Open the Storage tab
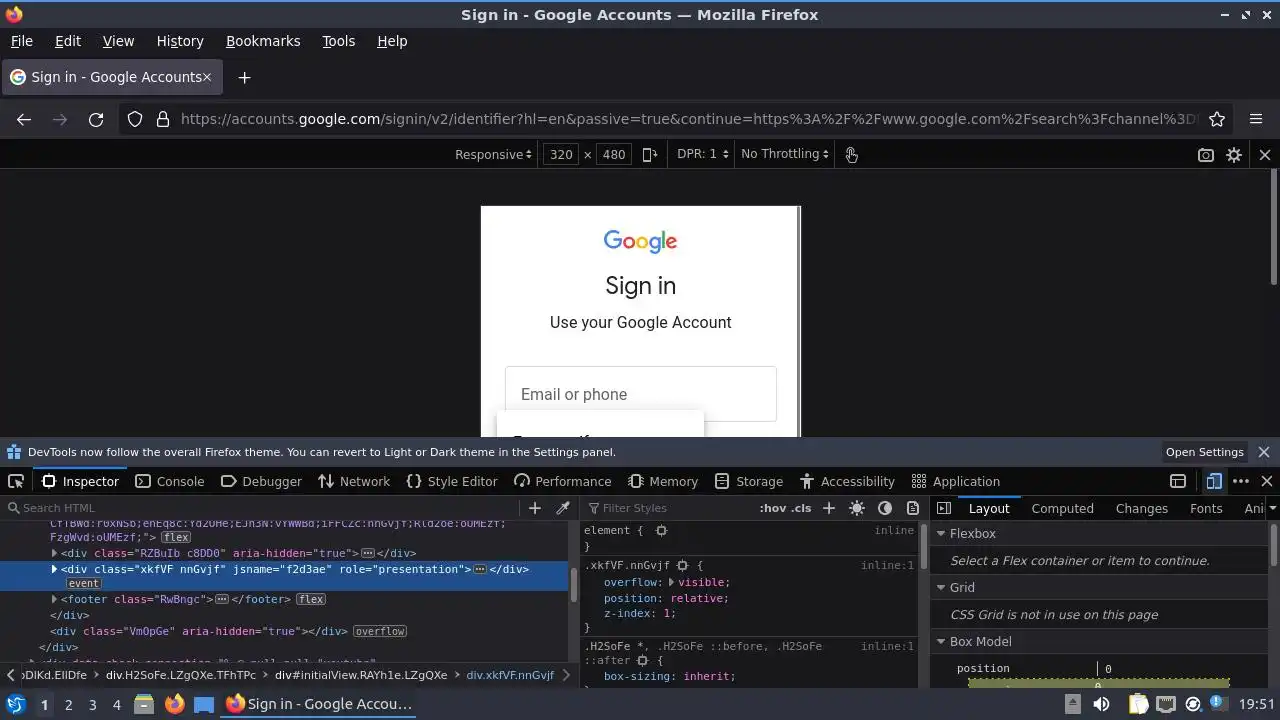Screen dimensions: 1280x720 (x=749, y=481)
